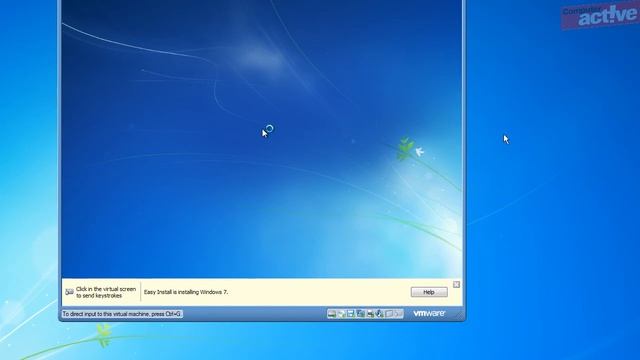Screen dimensions: 640x360
Task: Click the hard disk device icon in the status bar
Action: pos(332,313)
